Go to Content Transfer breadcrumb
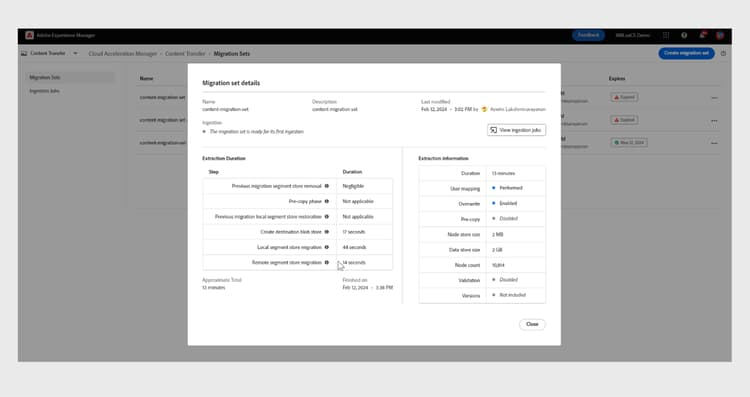This screenshot has height=397, width=750. pyautogui.click(x=185, y=54)
